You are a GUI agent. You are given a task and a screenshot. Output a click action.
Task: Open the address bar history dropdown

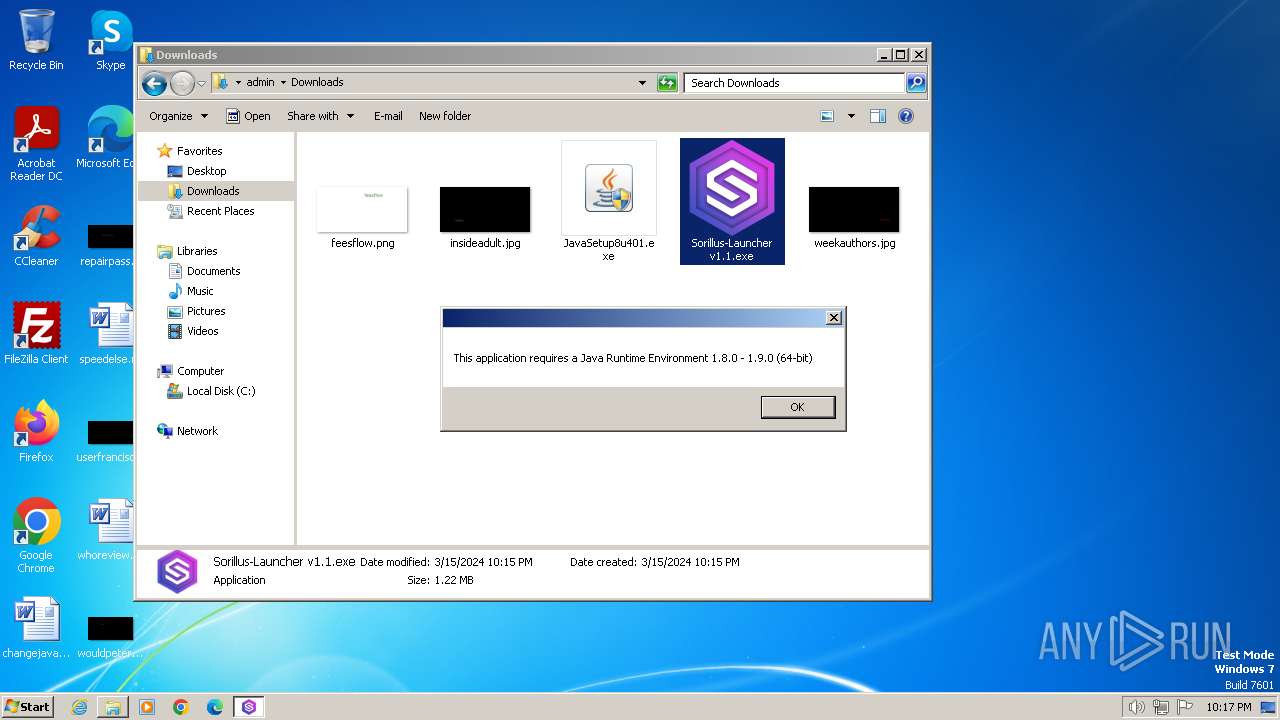click(642, 83)
